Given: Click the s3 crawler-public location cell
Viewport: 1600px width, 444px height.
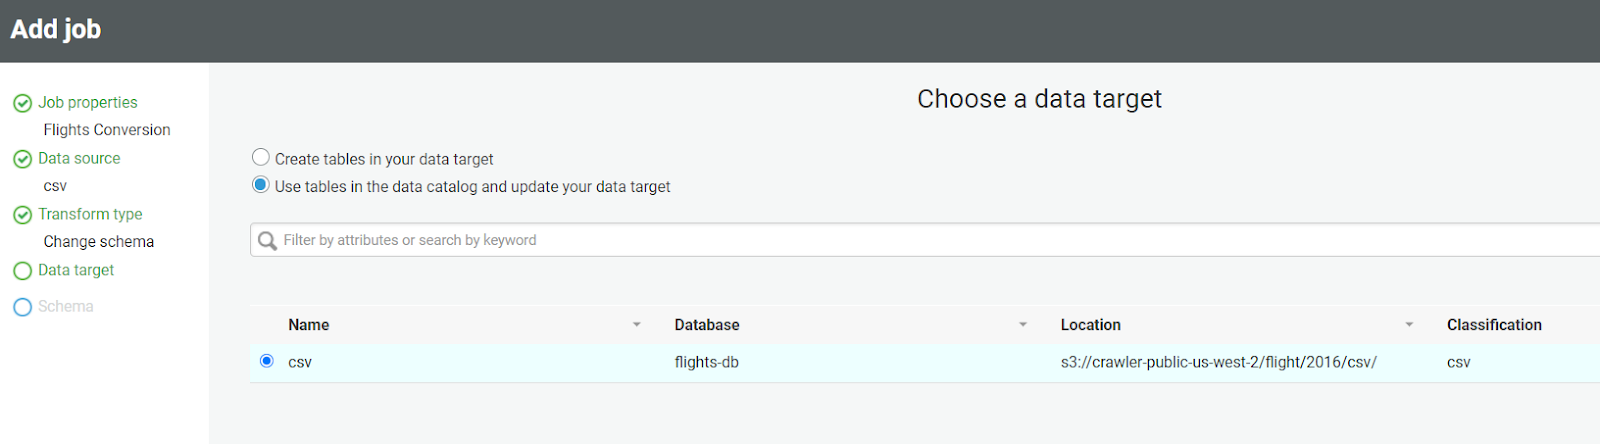Looking at the screenshot, I should pos(1218,362).
